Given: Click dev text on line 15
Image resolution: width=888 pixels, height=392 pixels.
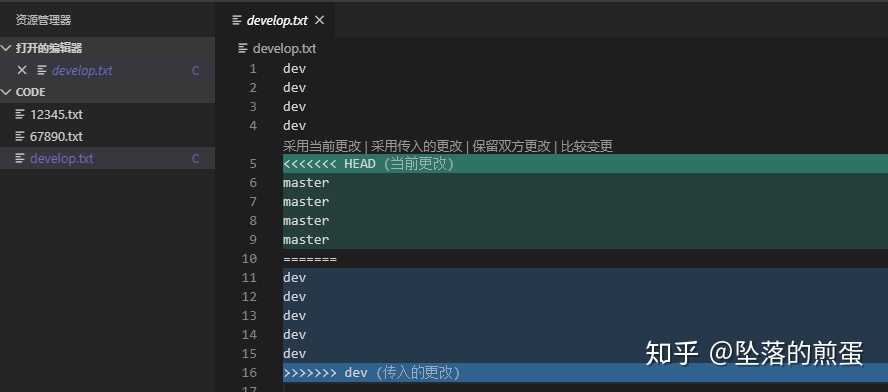Looking at the screenshot, I should (294, 353).
